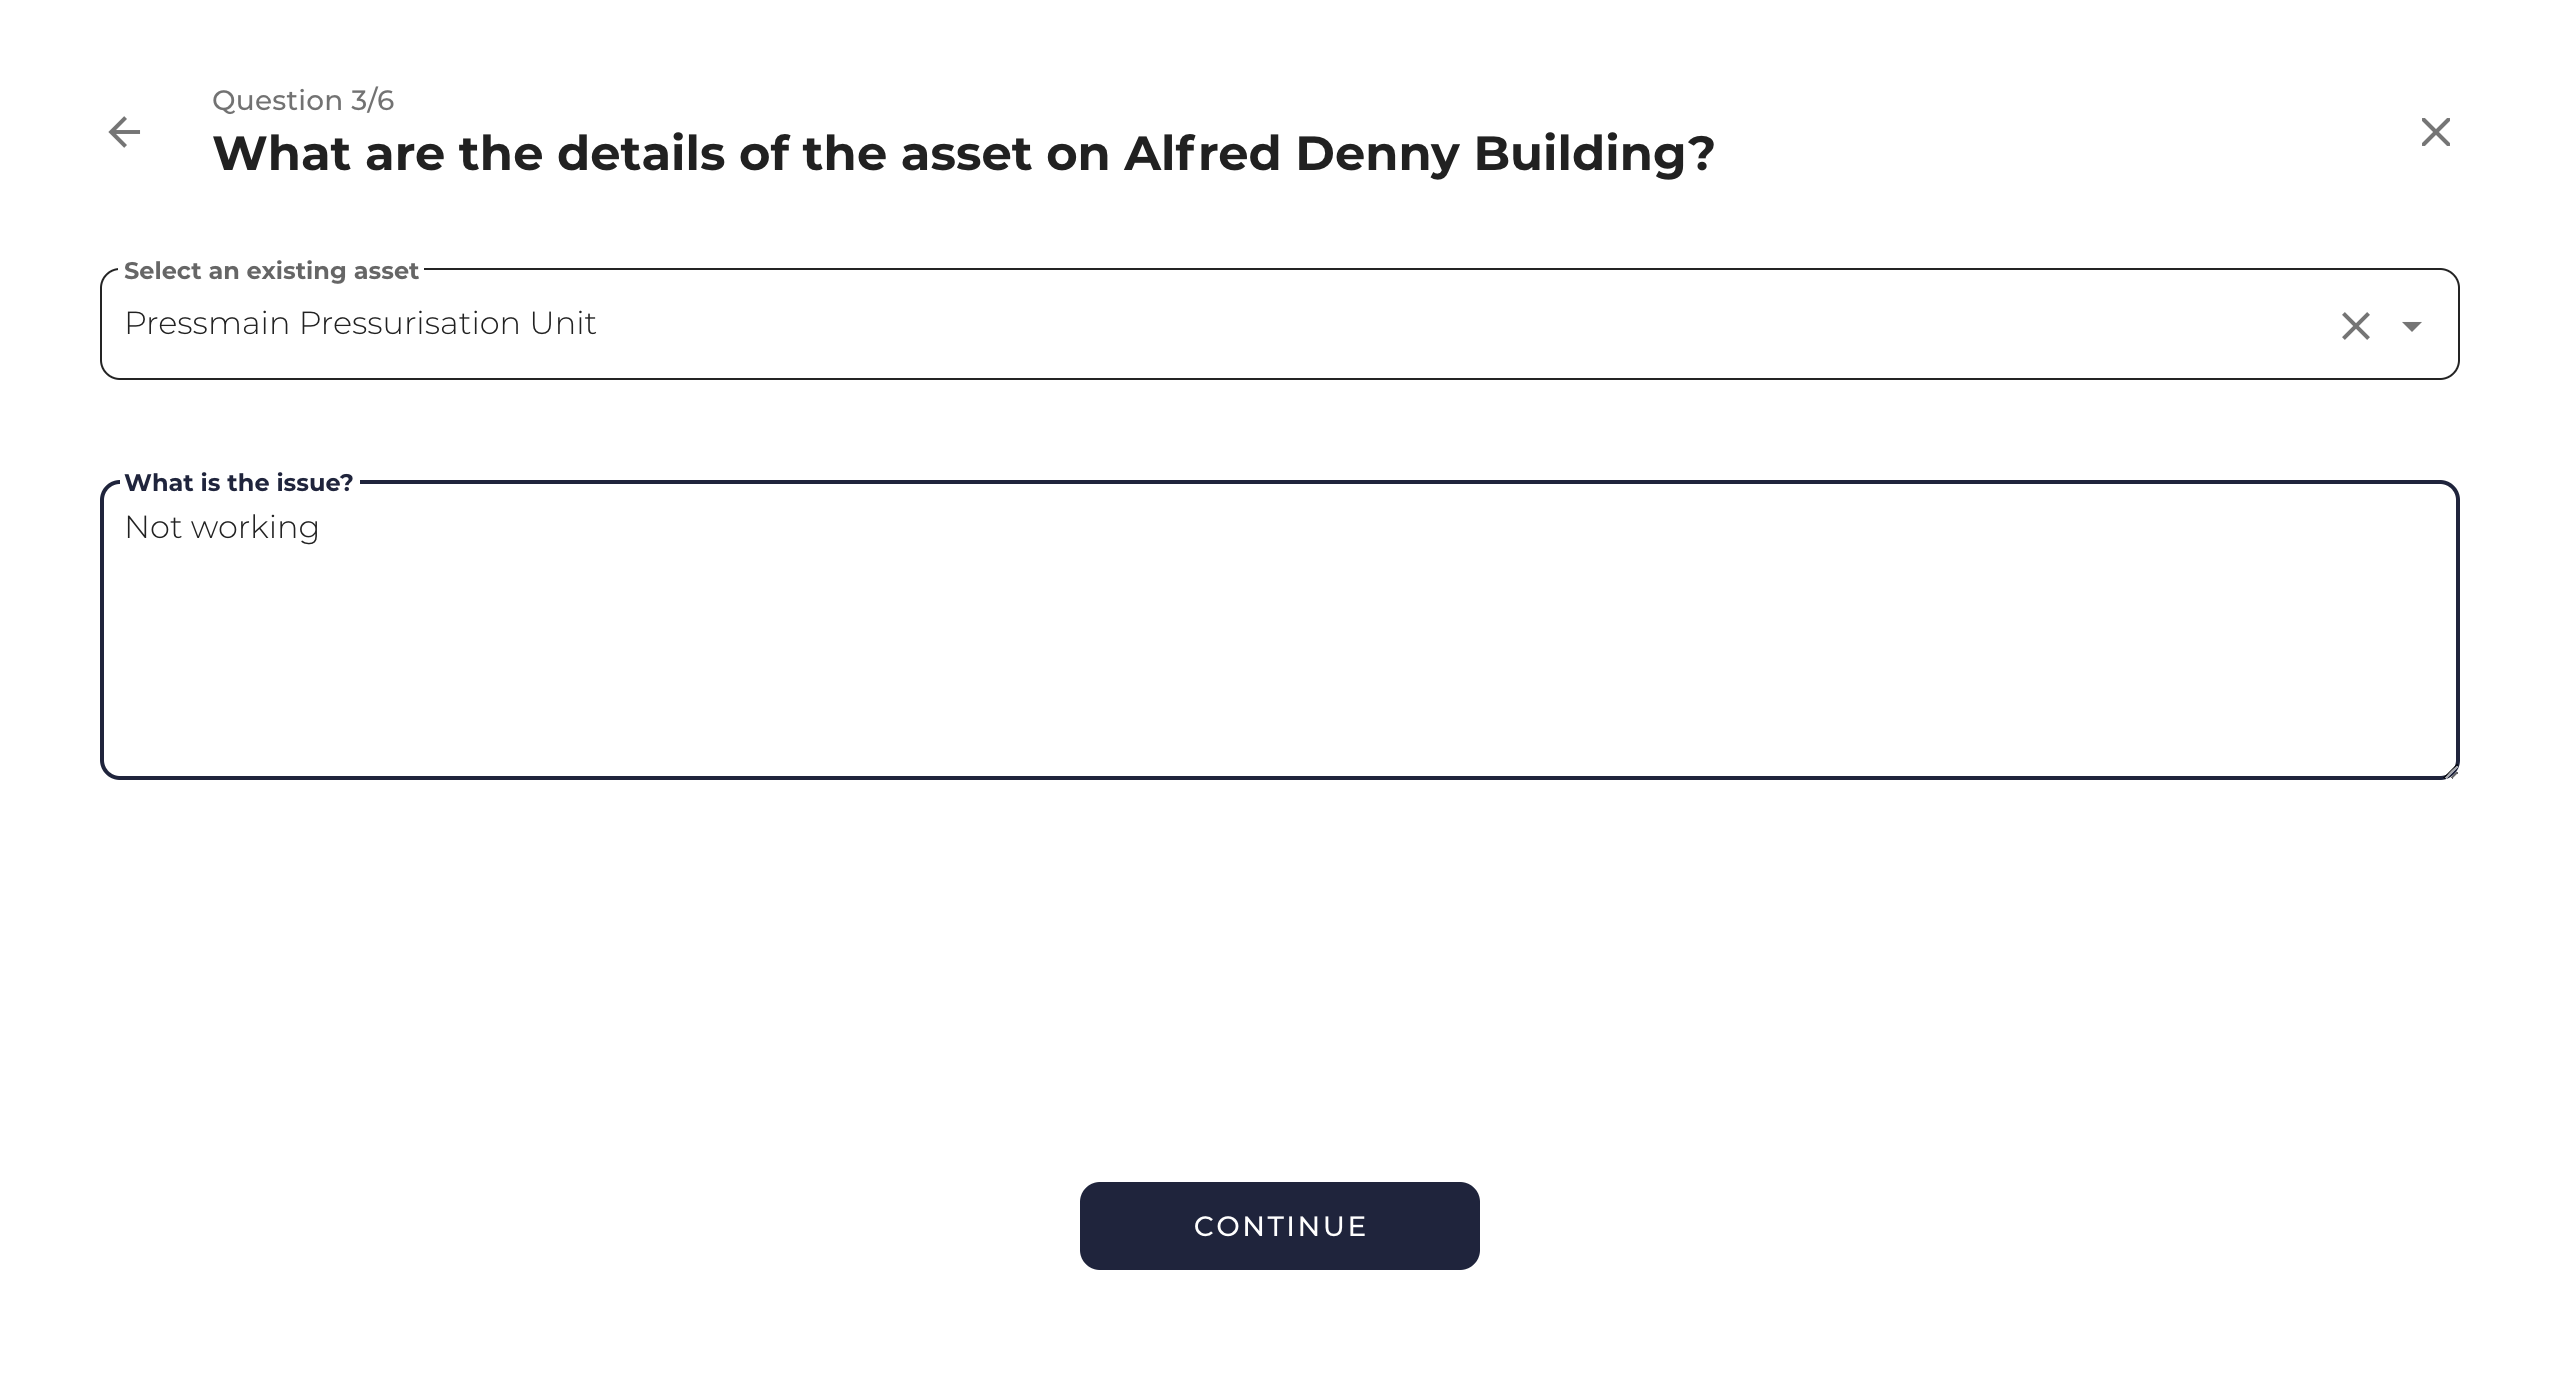Place cursor in the 'Not working' text
This screenshot has width=2560, height=1378.
tap(222, 528)
